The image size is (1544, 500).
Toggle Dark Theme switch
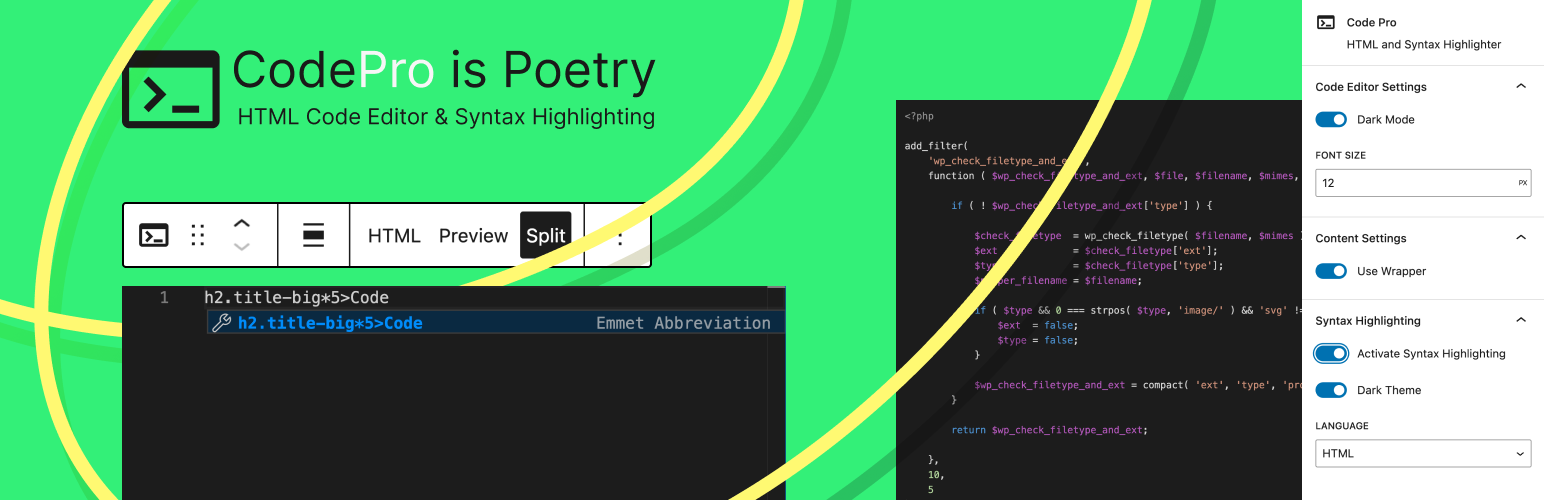(1331, 391)
